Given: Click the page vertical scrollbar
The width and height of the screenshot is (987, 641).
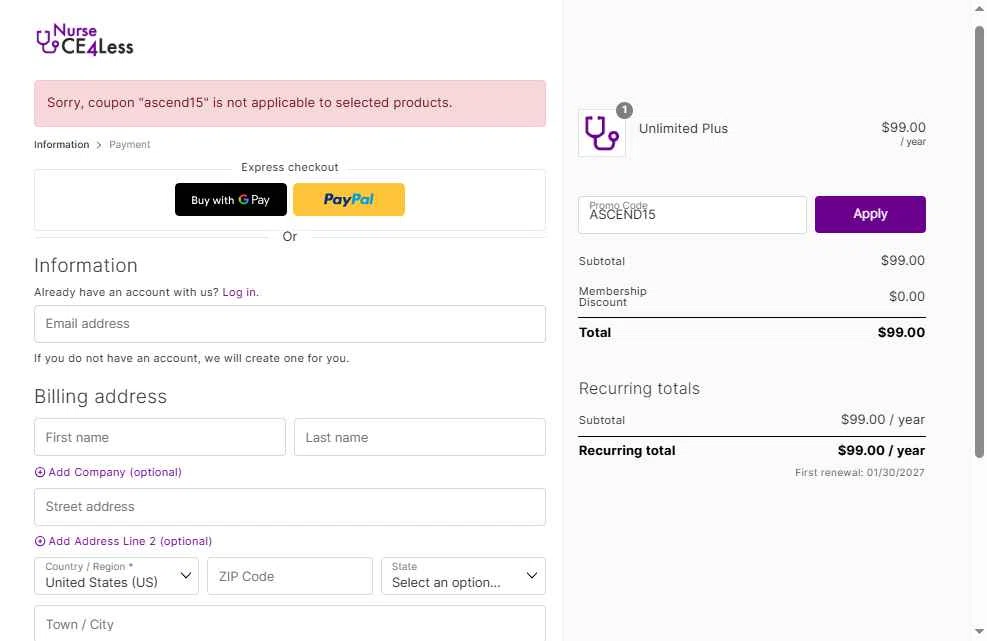Looking at the screenshot, I should point(979,242).
